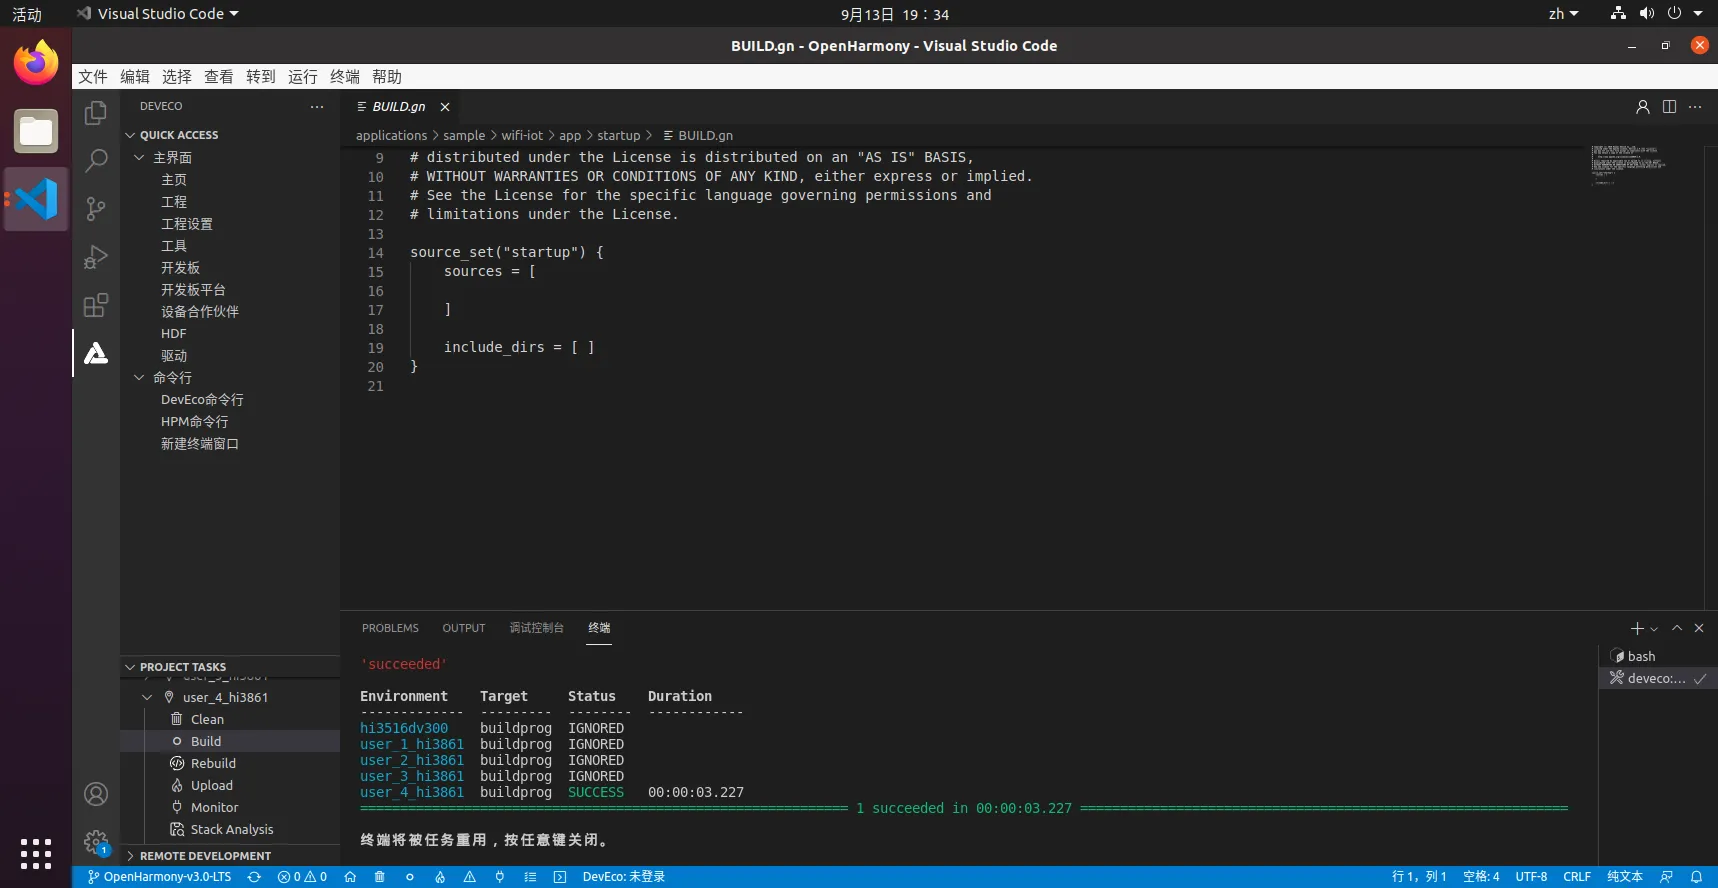Viewport: 1718px width, 888px height.
Task: Click the split editor icon
Action: (x=1669, y=107)
